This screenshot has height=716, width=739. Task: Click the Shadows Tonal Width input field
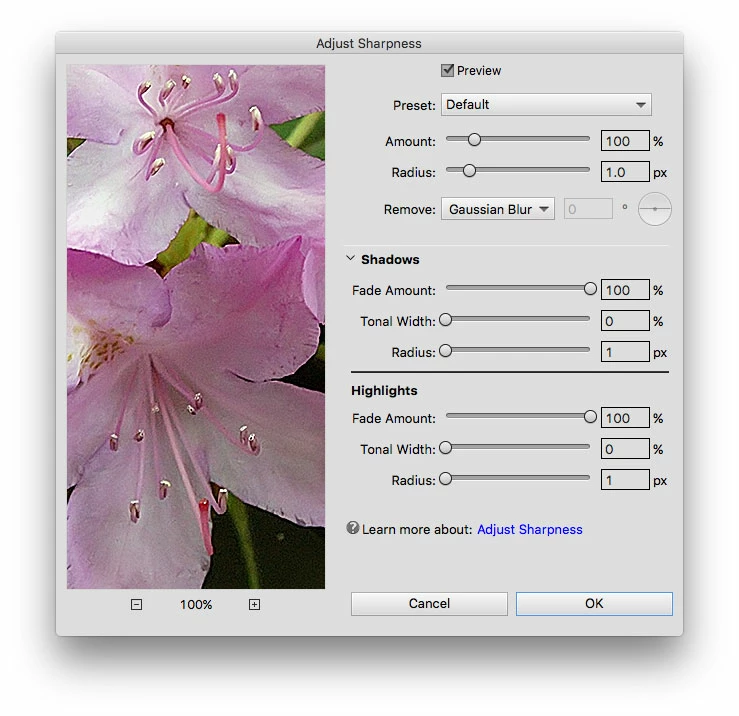pyautogui.click(x=625, y=321)
